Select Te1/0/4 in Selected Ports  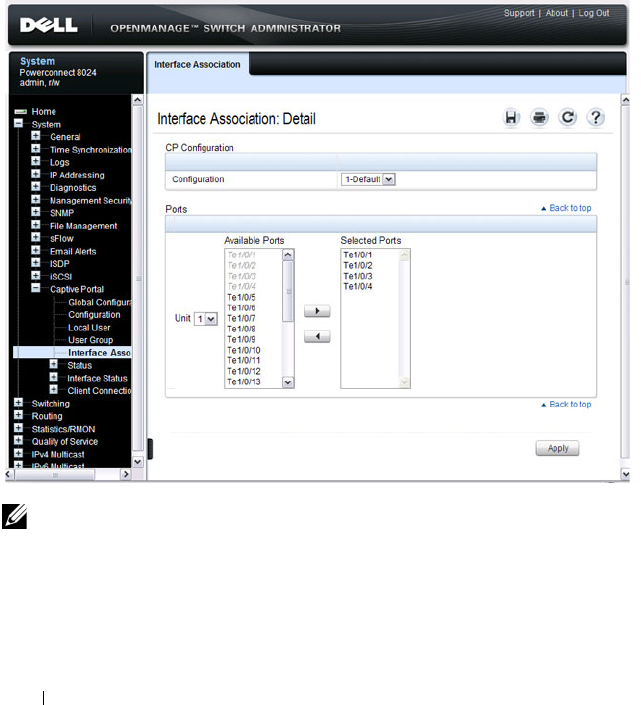coord(358,286)
